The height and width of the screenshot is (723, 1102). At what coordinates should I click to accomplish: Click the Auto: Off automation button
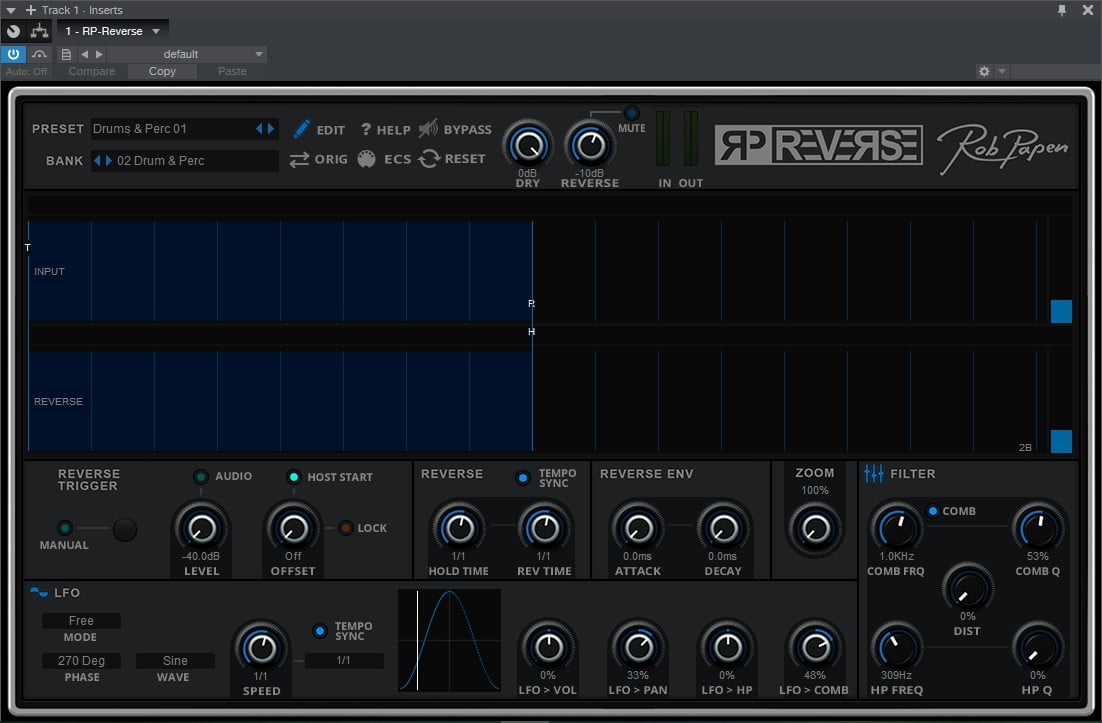27,71
